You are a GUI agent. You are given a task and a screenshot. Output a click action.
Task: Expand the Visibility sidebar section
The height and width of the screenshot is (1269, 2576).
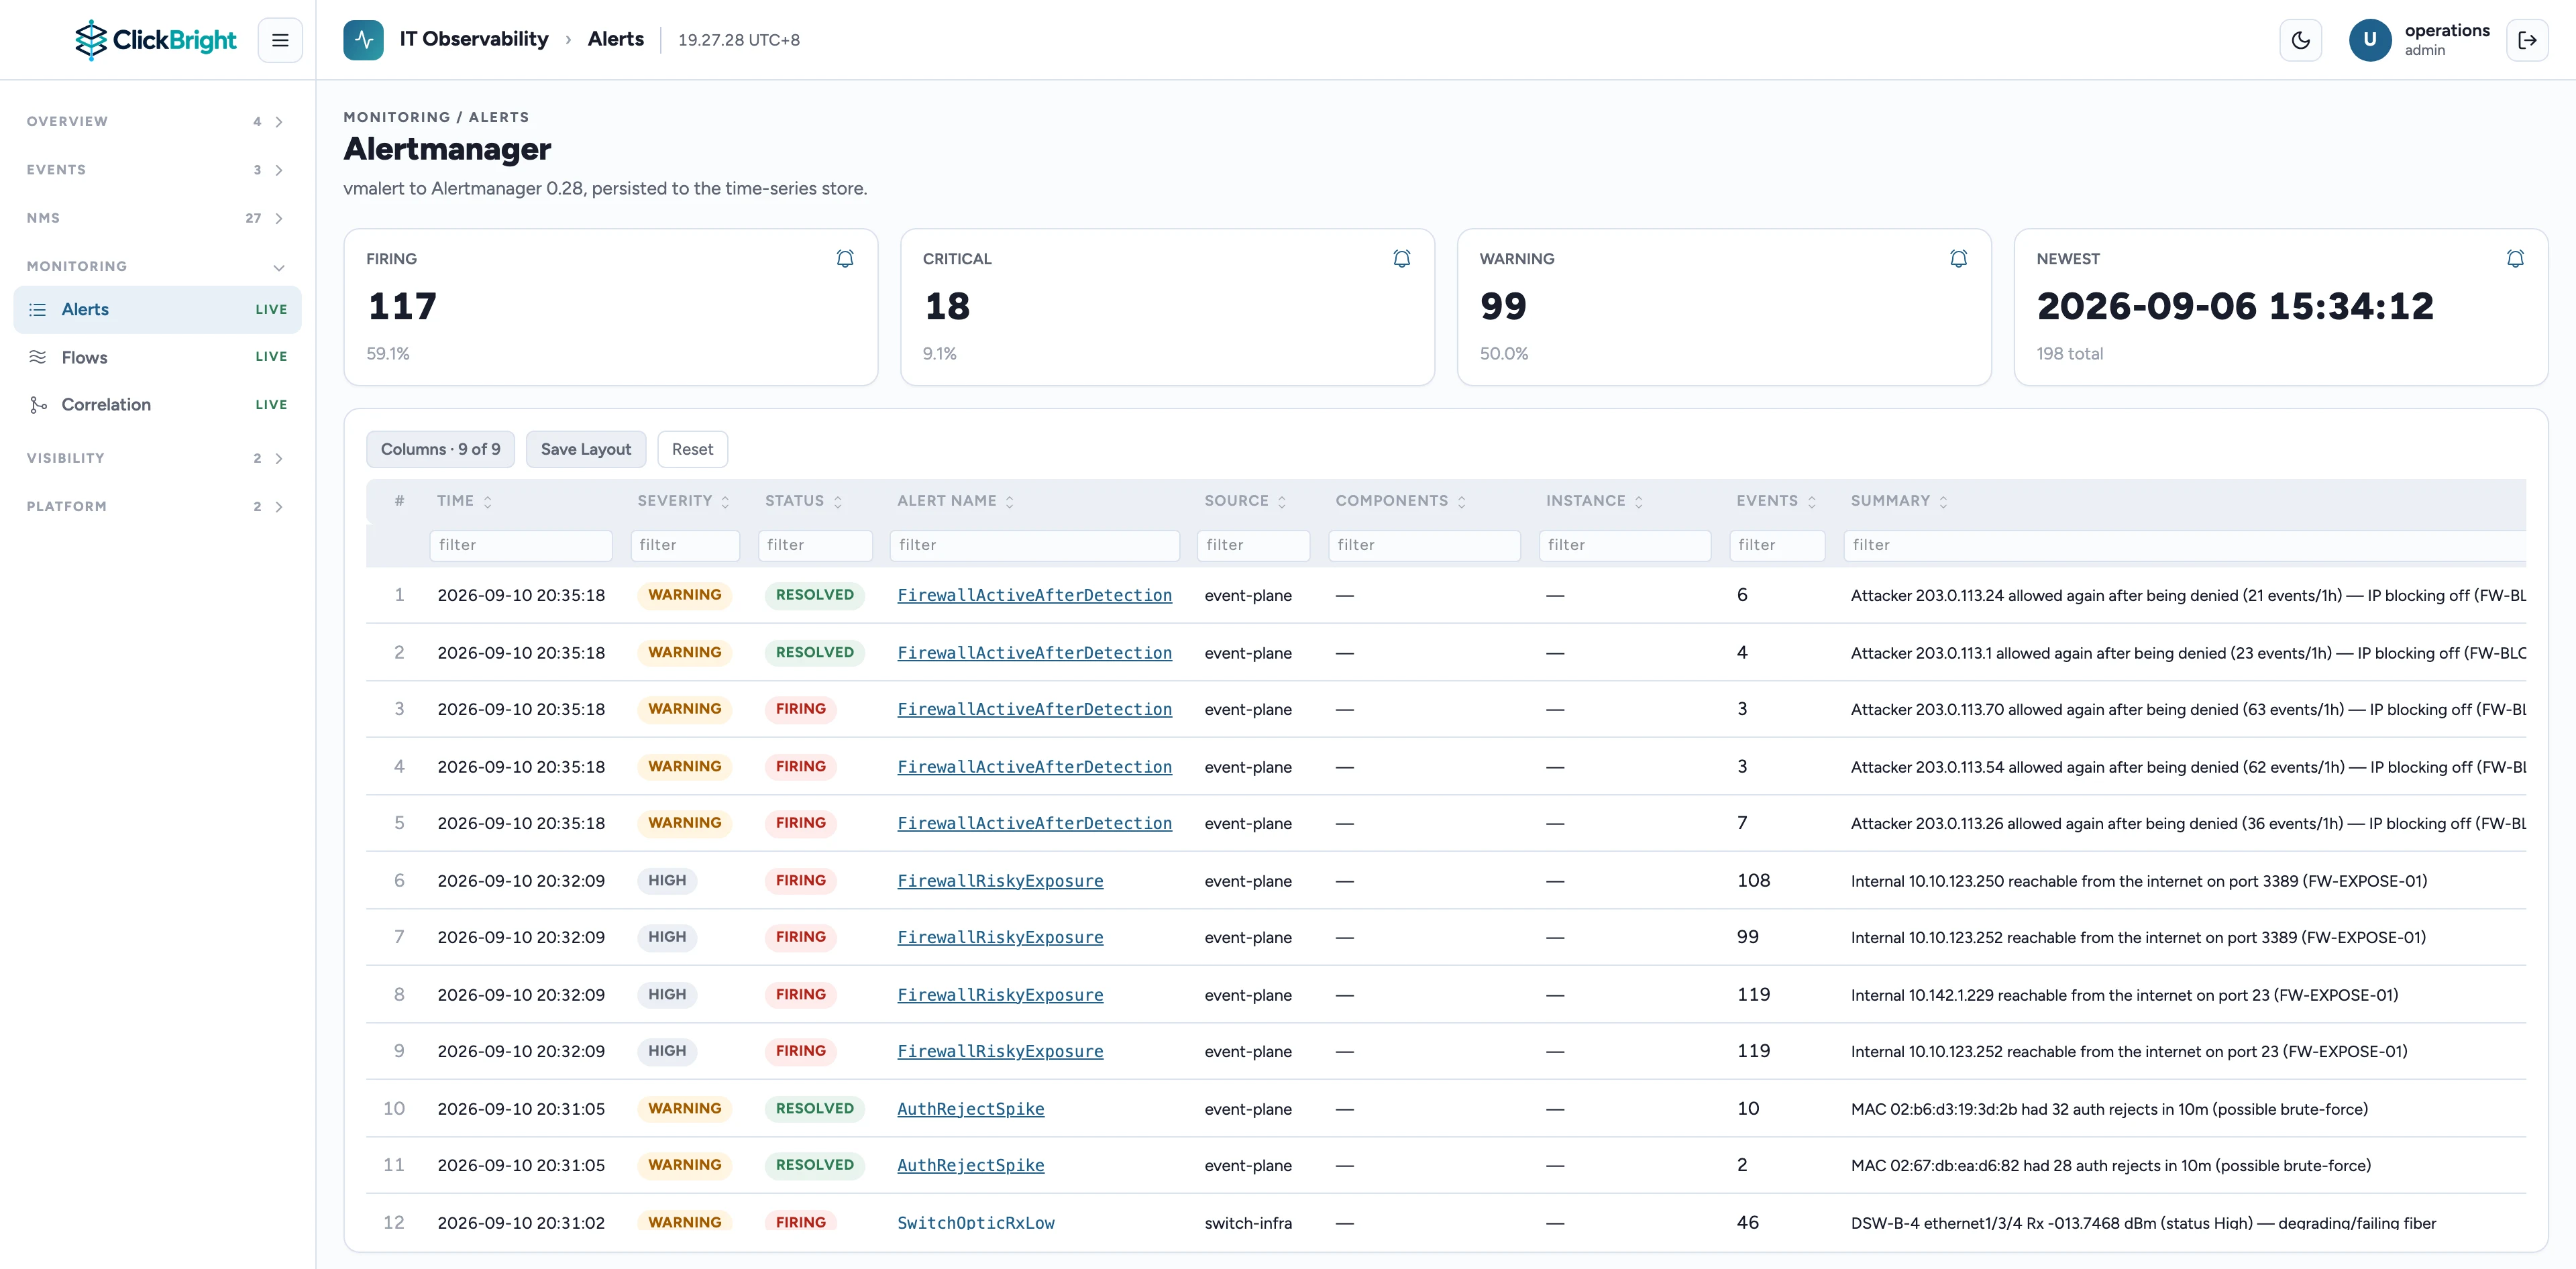click(157, 458)
